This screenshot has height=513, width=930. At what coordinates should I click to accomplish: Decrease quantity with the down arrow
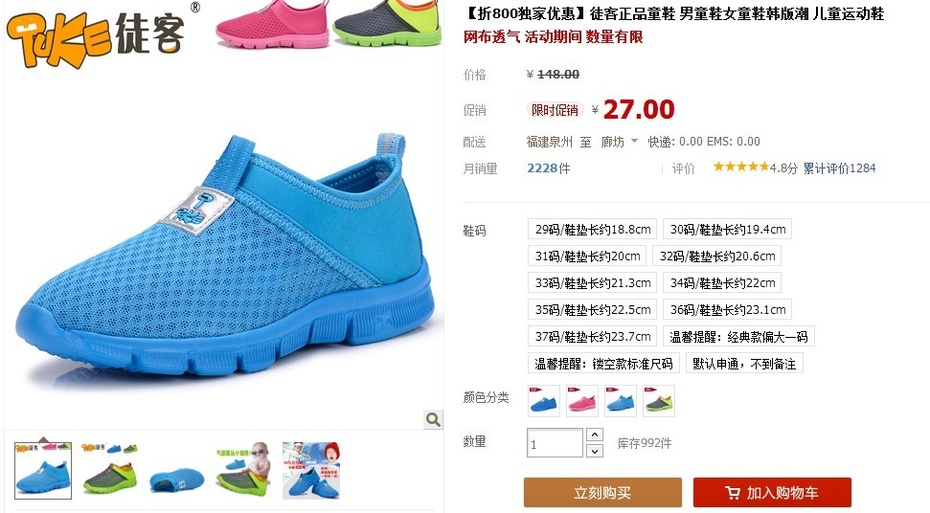594,451
